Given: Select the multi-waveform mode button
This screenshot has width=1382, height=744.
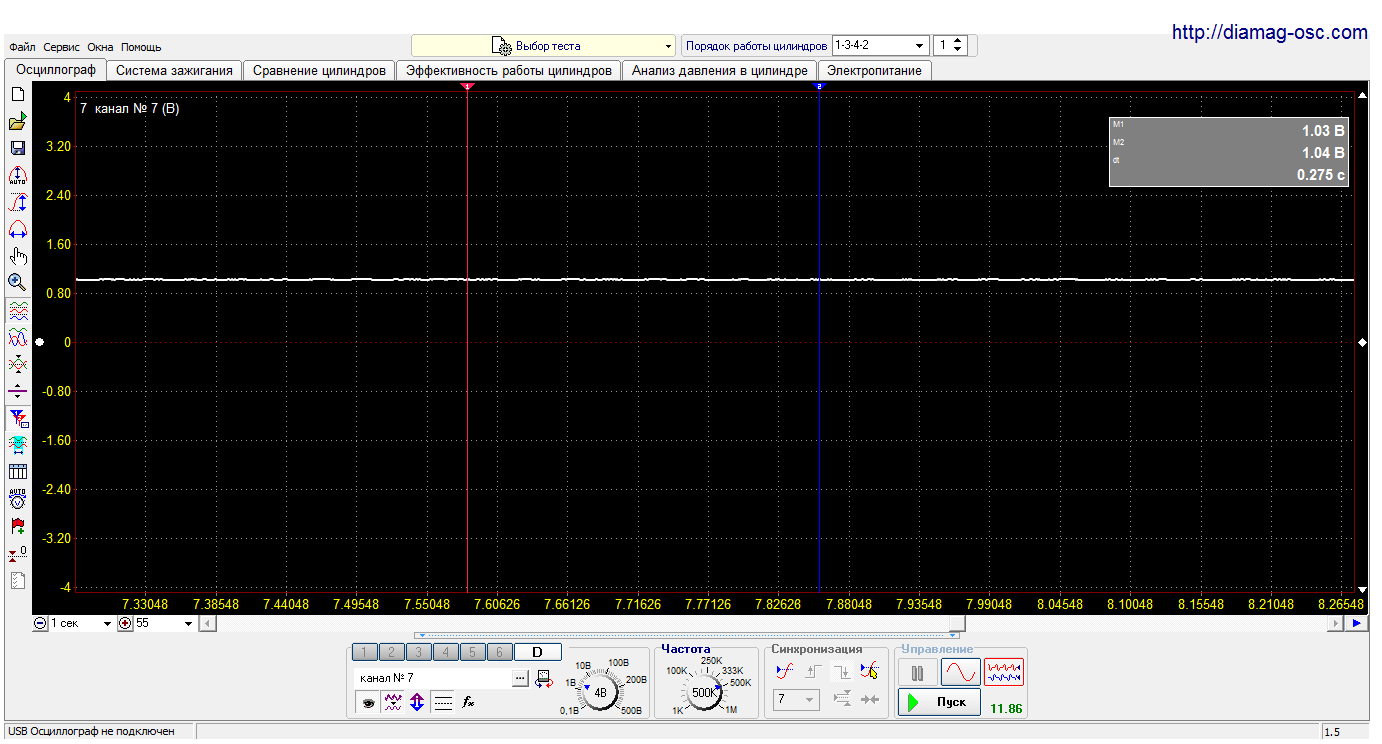Looking at the screenshot, I should click(1004, 672).
